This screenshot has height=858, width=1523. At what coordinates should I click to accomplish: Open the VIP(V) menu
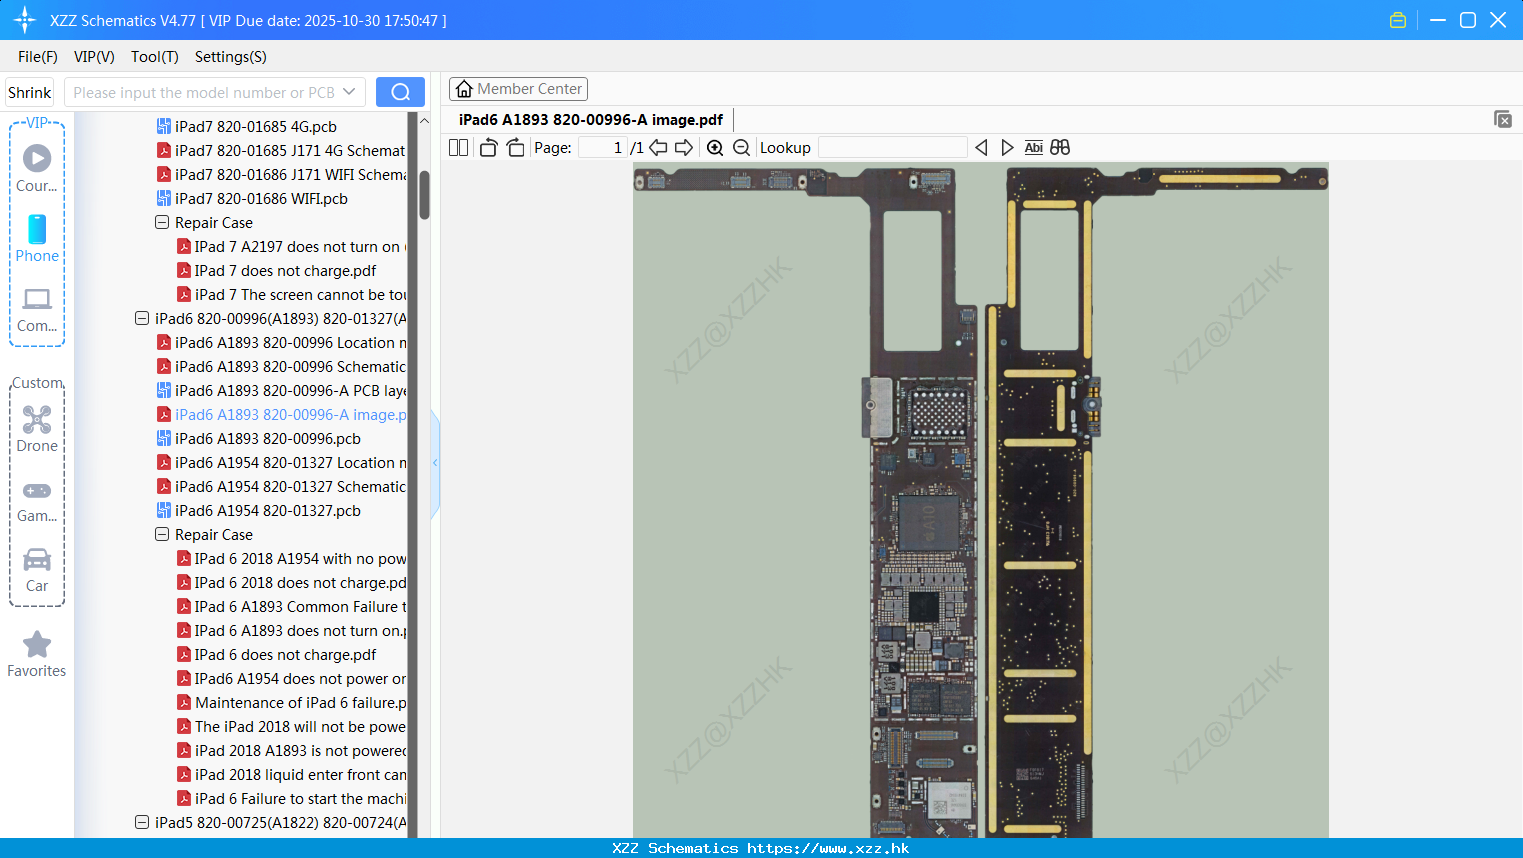(x=94, y=57)
